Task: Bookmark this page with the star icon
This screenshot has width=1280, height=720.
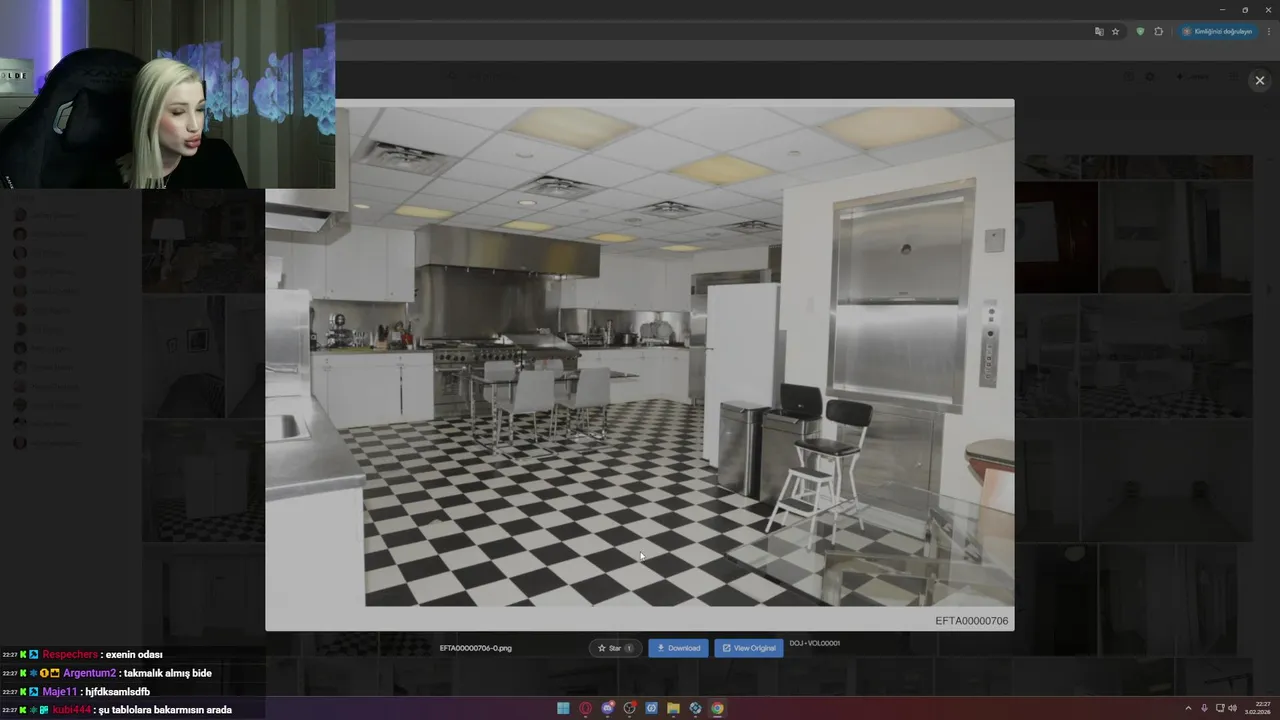Action: [x=1116, y=31]
